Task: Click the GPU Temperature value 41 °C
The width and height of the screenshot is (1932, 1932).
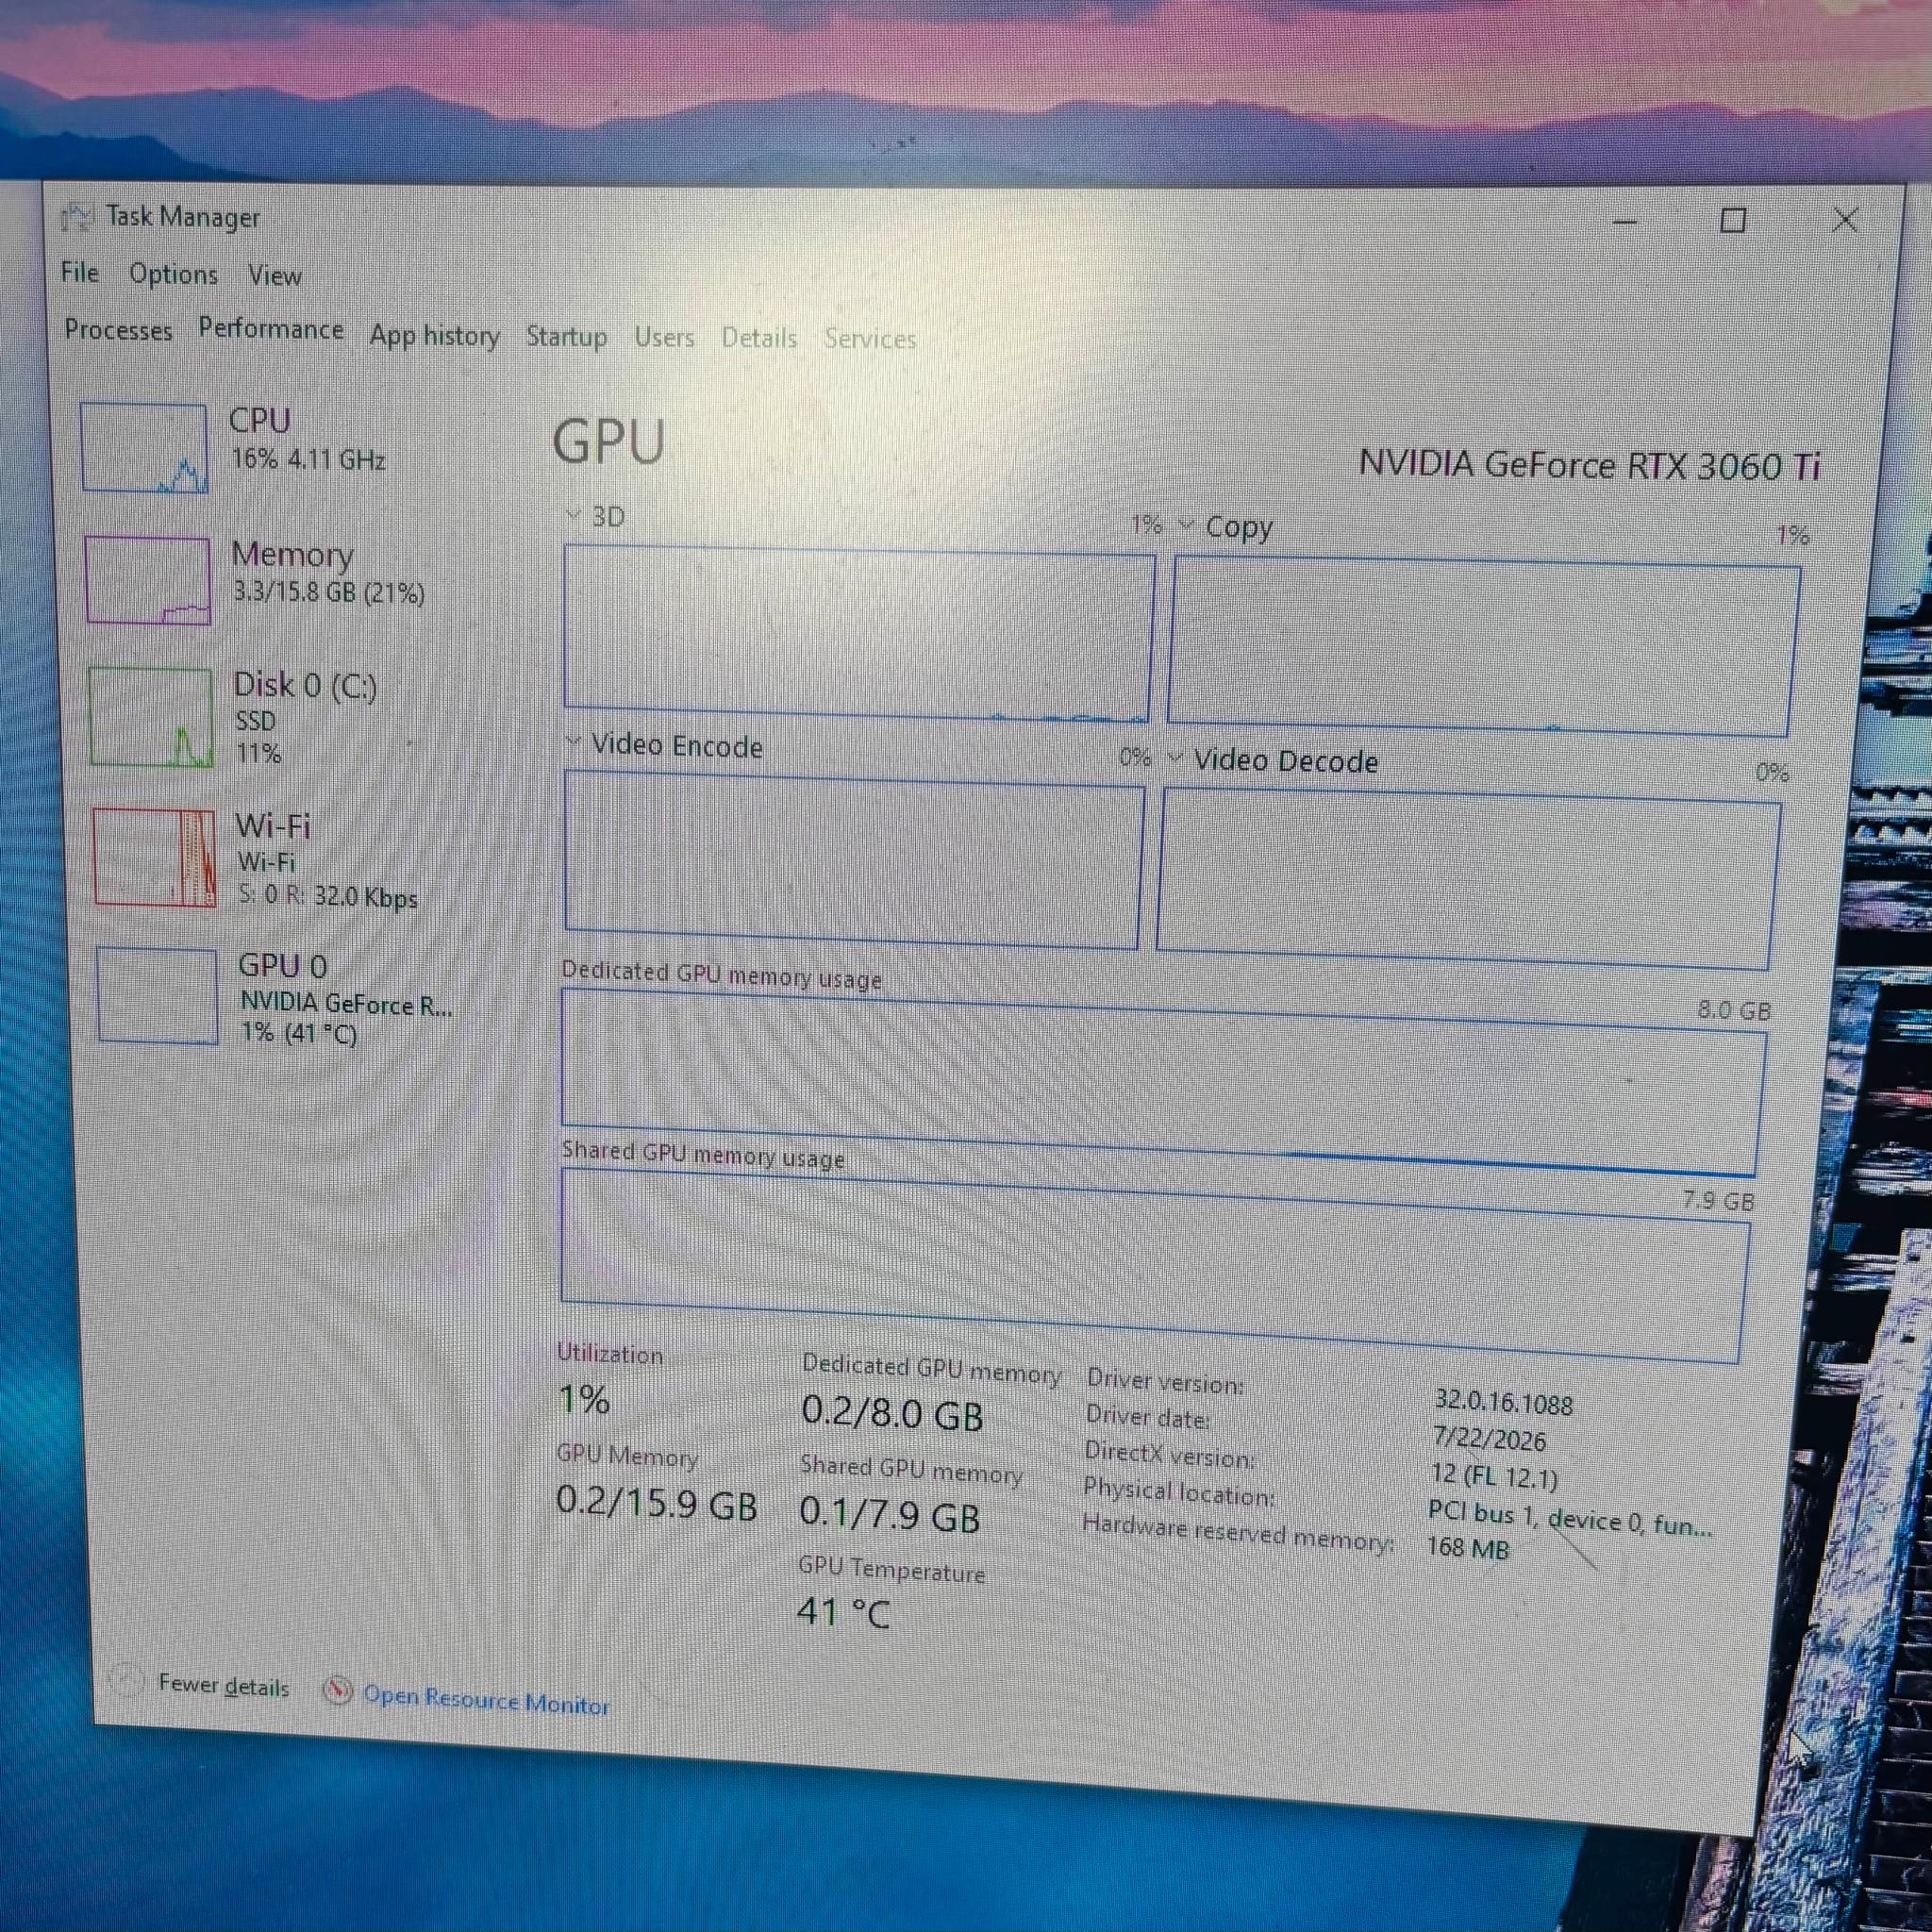Action: click(843, 1613)
